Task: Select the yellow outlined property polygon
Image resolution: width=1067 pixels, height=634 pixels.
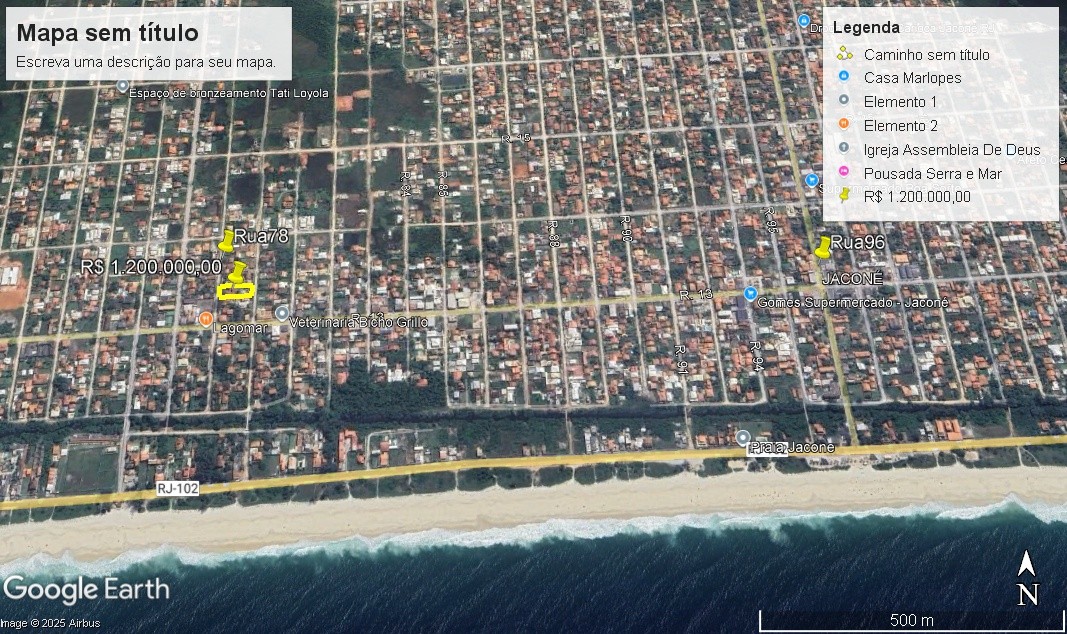Action: (x=235, y=292)
